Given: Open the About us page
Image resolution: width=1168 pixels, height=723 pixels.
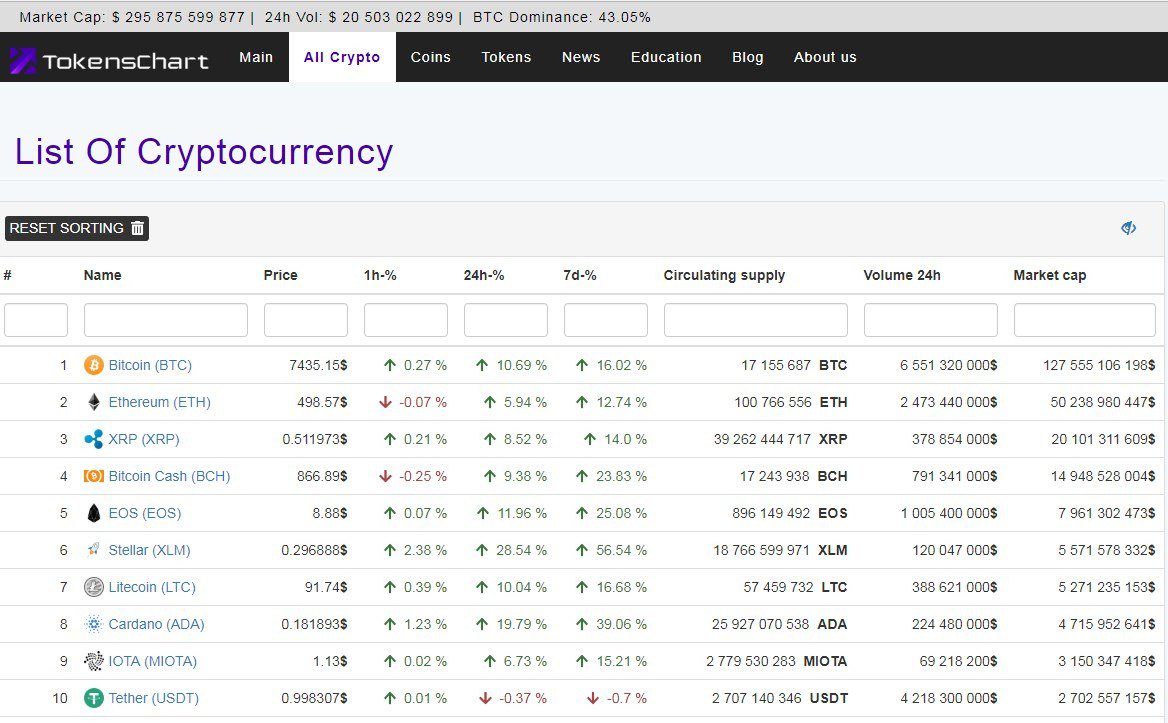Looking at the screenshot, I should pos(825,57).
